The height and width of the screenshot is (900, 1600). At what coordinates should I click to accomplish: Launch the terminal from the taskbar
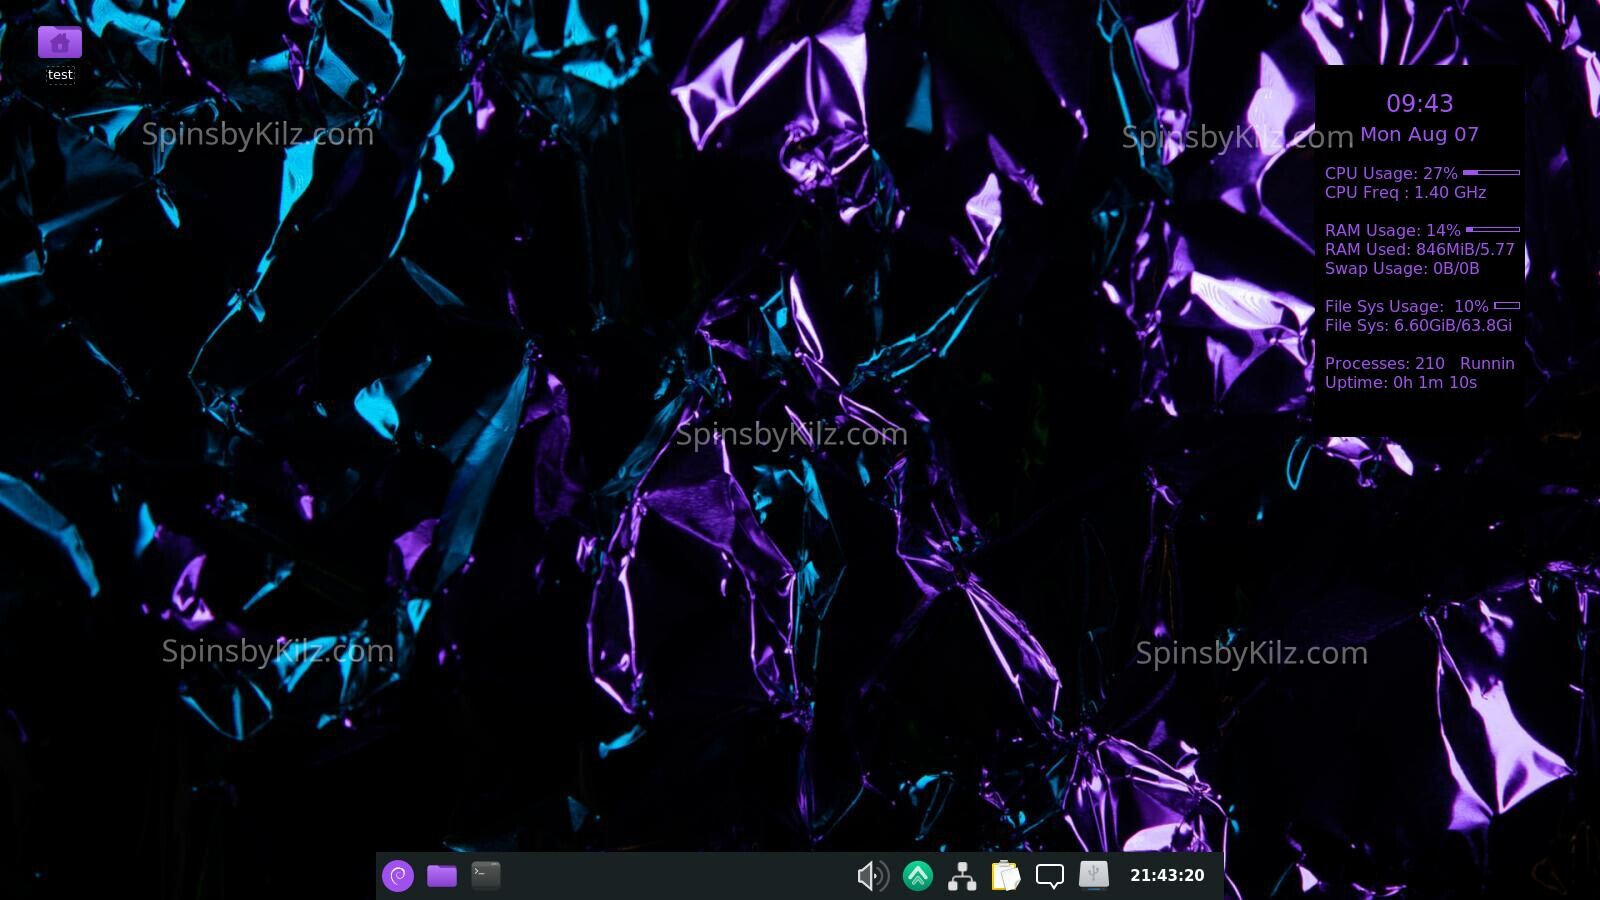[x=486, y=875]
